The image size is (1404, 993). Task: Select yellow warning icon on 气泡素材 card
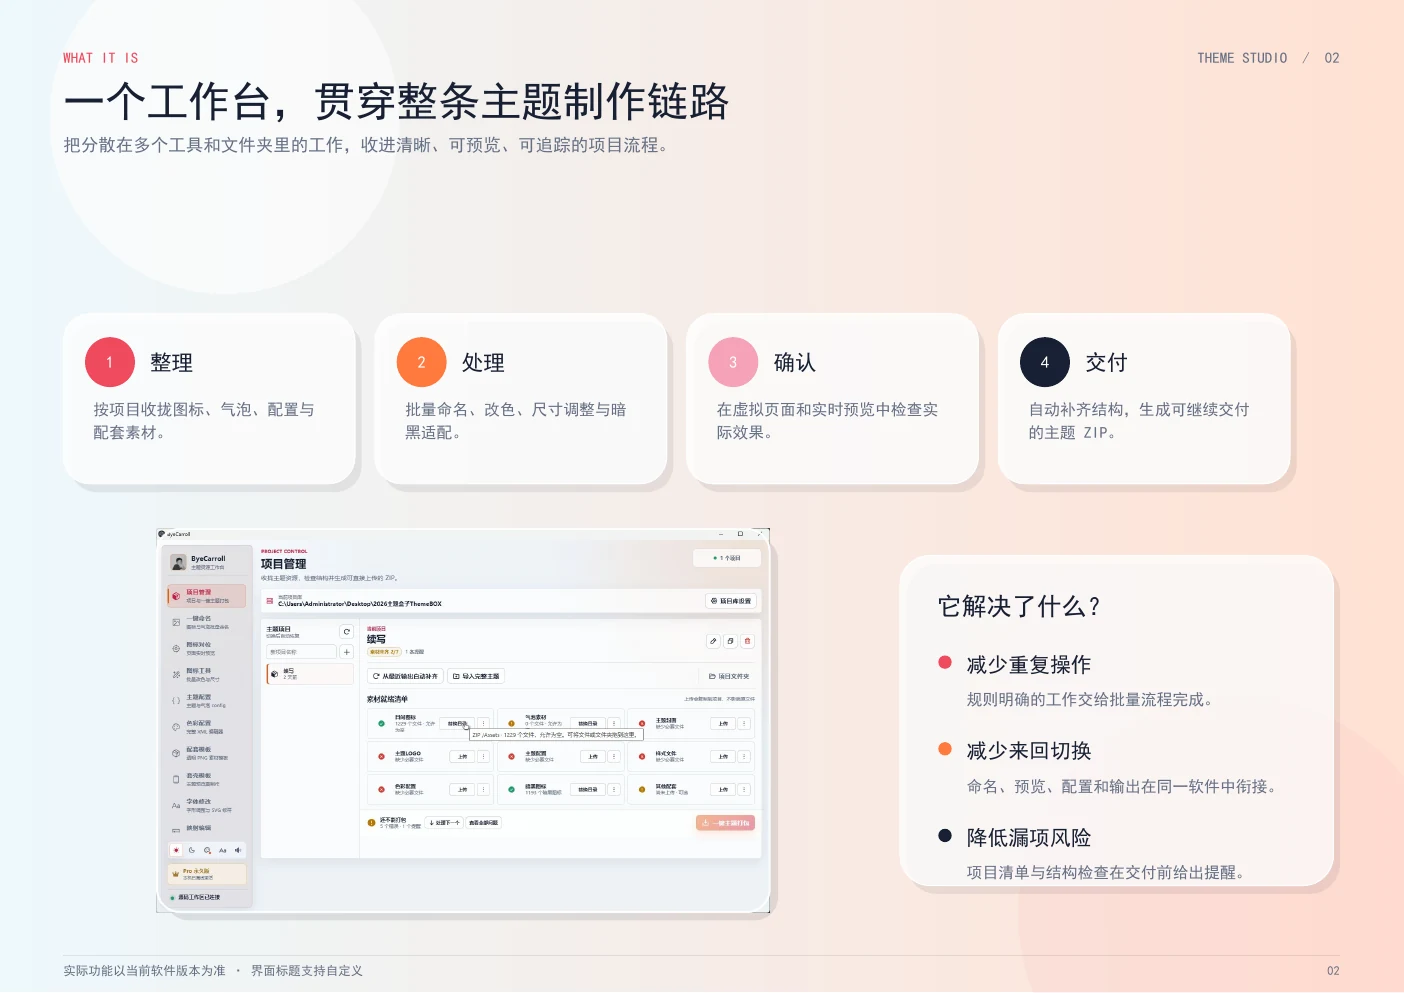[511, 724]
